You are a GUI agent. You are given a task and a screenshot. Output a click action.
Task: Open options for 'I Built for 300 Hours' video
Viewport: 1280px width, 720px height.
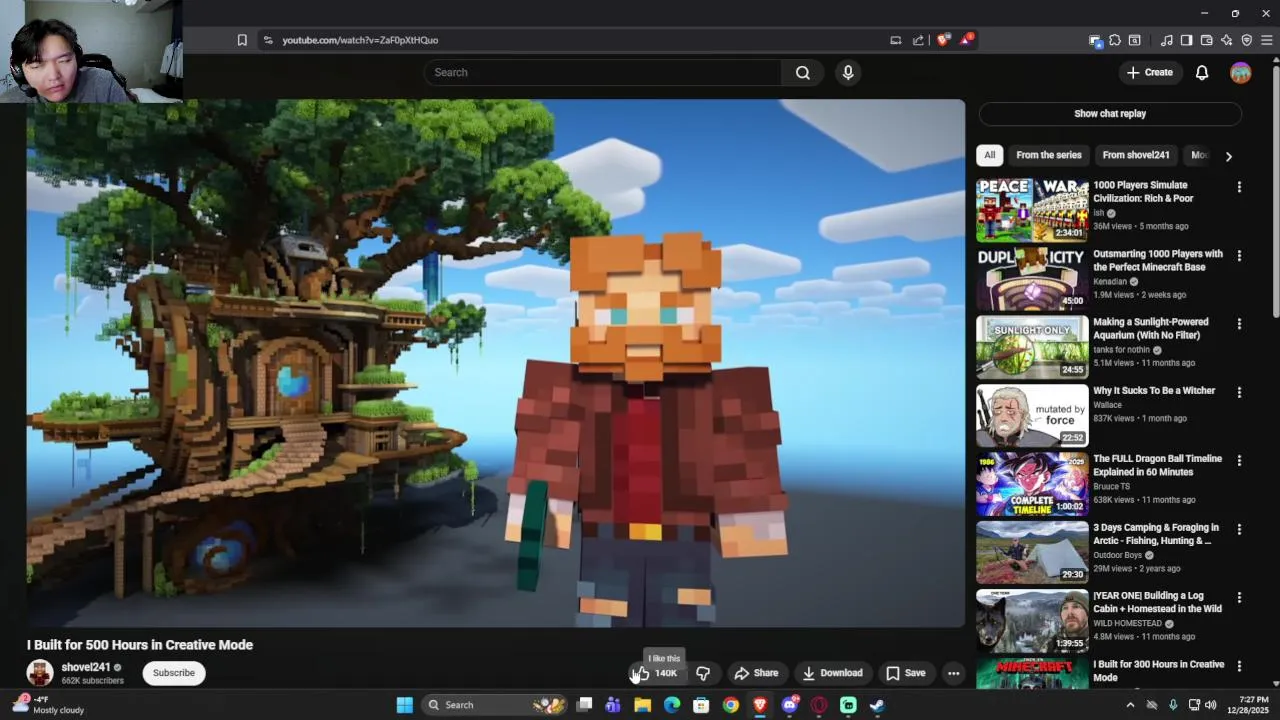(1239, 666)
